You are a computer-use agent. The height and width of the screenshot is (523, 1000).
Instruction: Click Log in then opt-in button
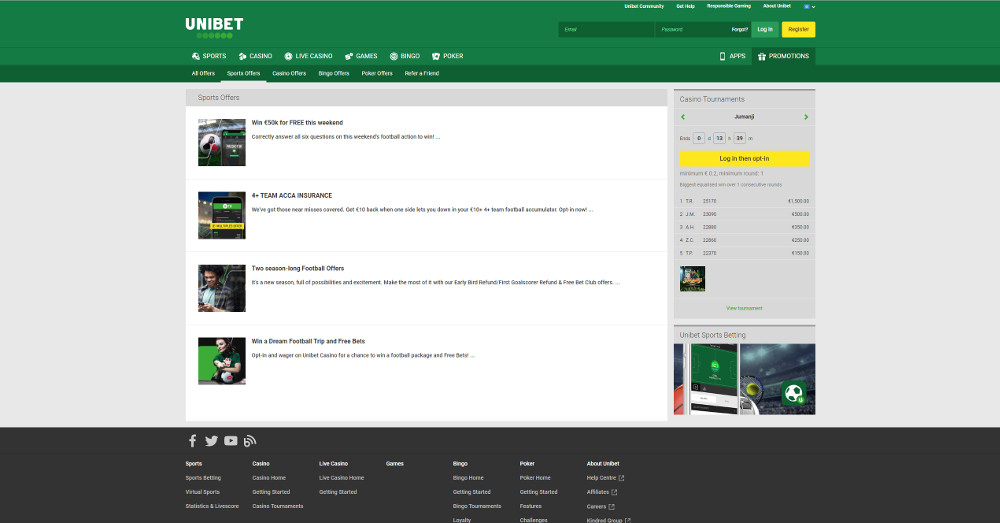pos(744,159)
